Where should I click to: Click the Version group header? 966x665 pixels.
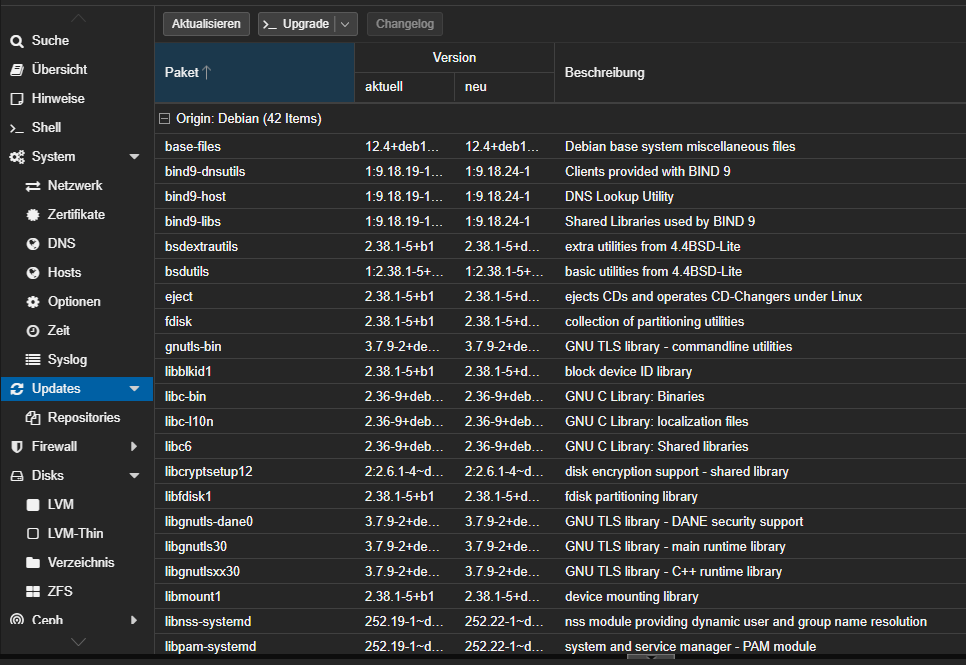click(455, 57)
